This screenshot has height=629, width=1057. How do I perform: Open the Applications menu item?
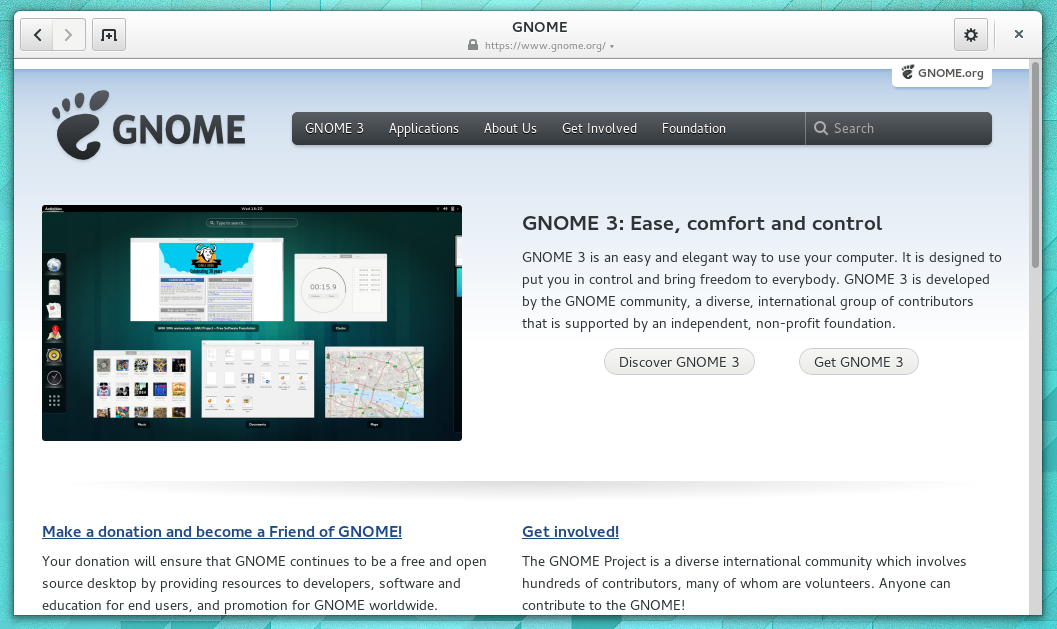[x=423, y=128]
